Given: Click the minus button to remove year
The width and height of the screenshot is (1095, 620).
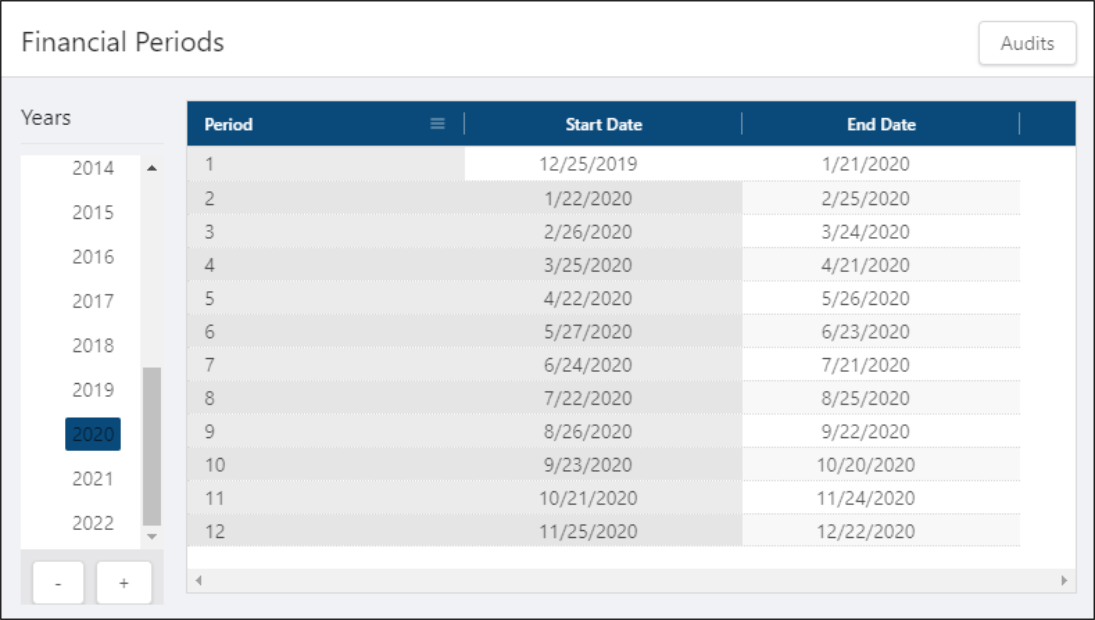Looking at the screenshot, I should click(x=58, y=583).
